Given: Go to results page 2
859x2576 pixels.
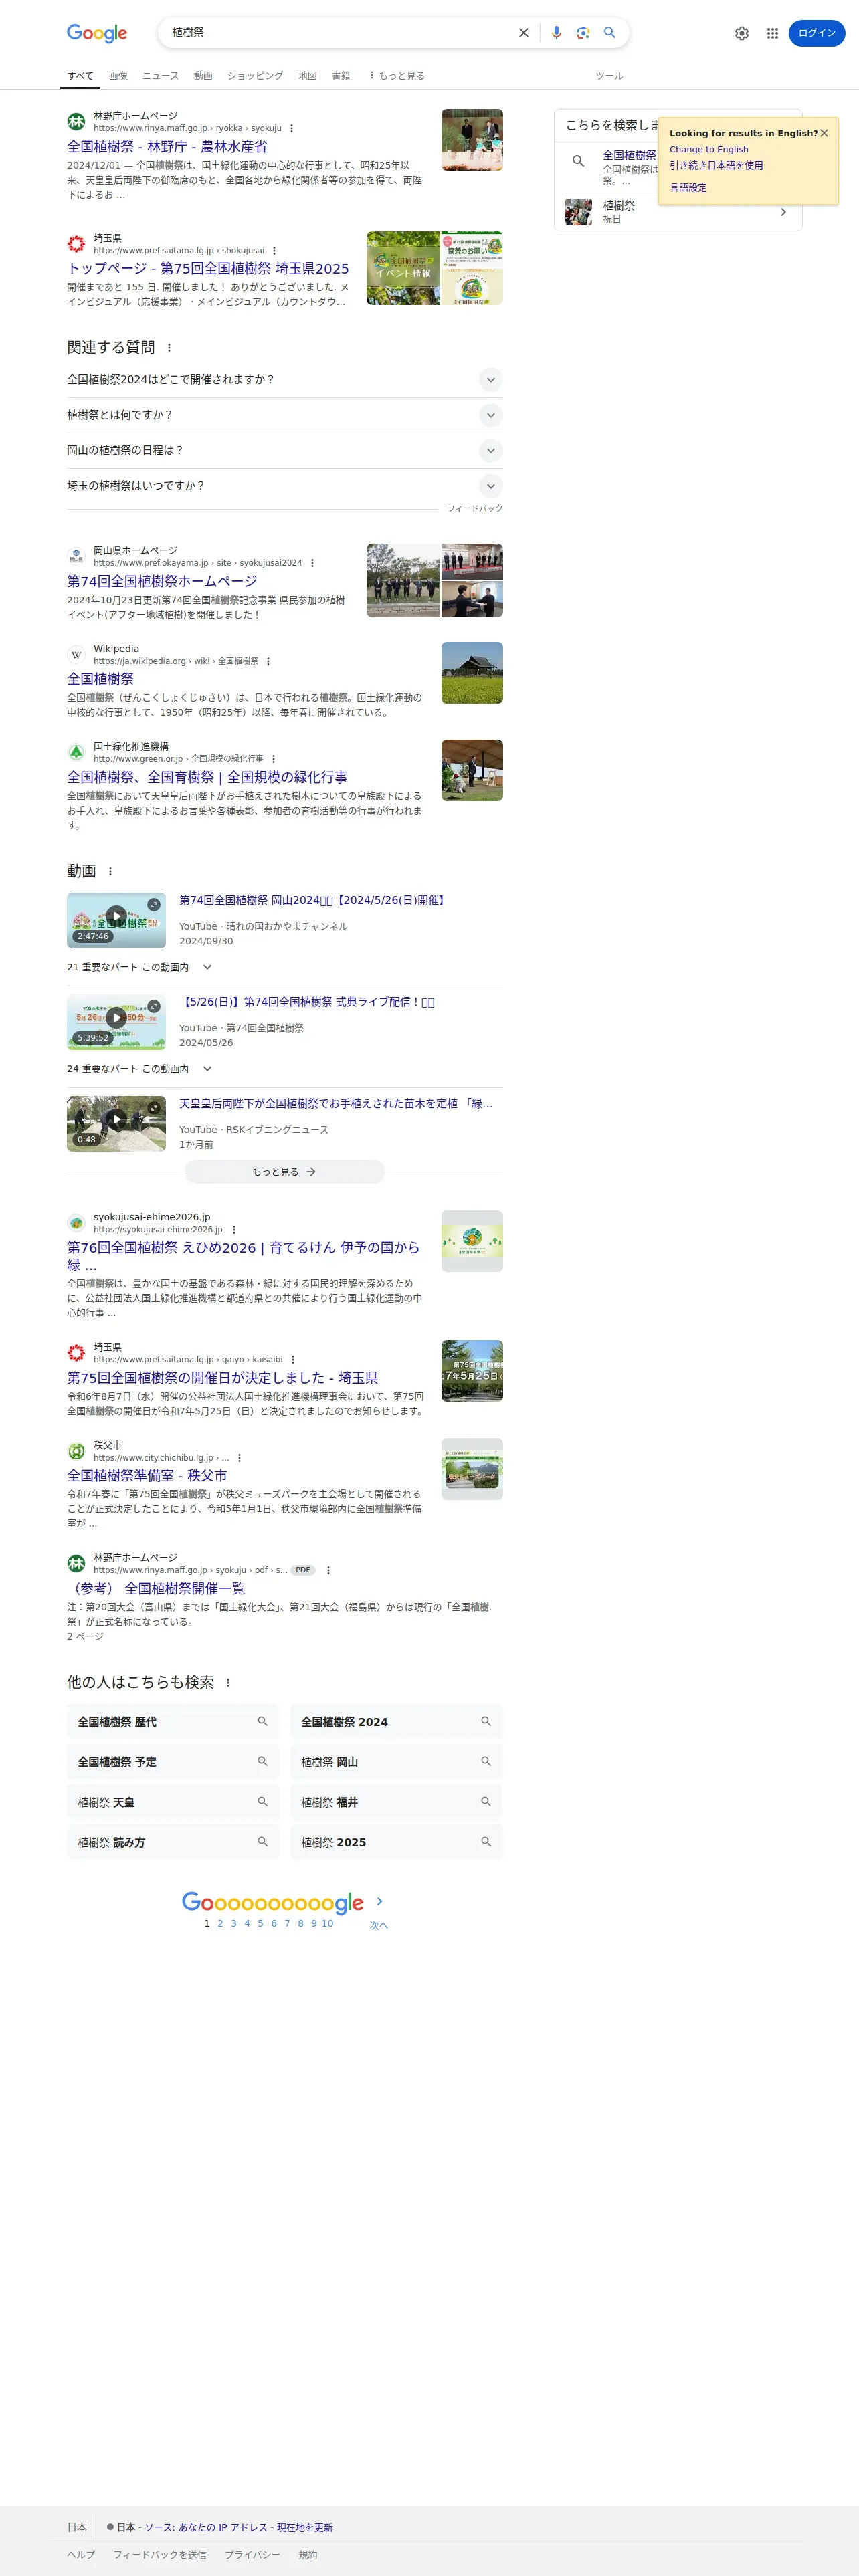Looking at the screenshot, I should click(220, 1923).
